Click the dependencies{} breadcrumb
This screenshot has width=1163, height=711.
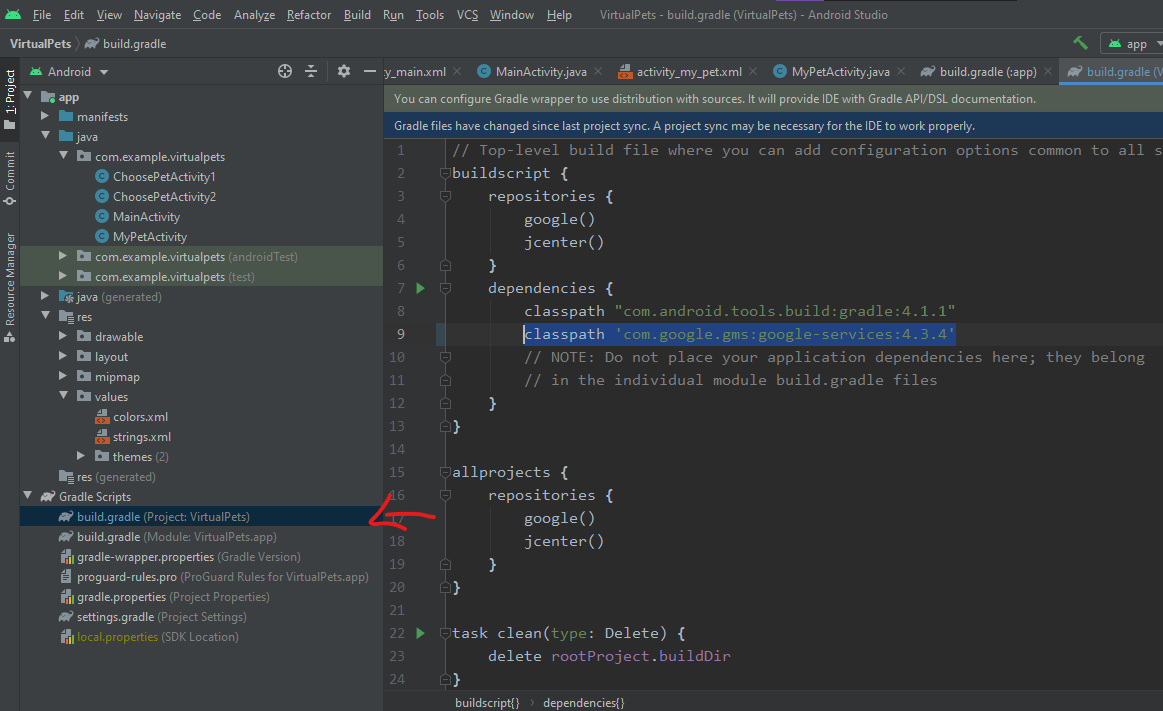click(583, 703)
